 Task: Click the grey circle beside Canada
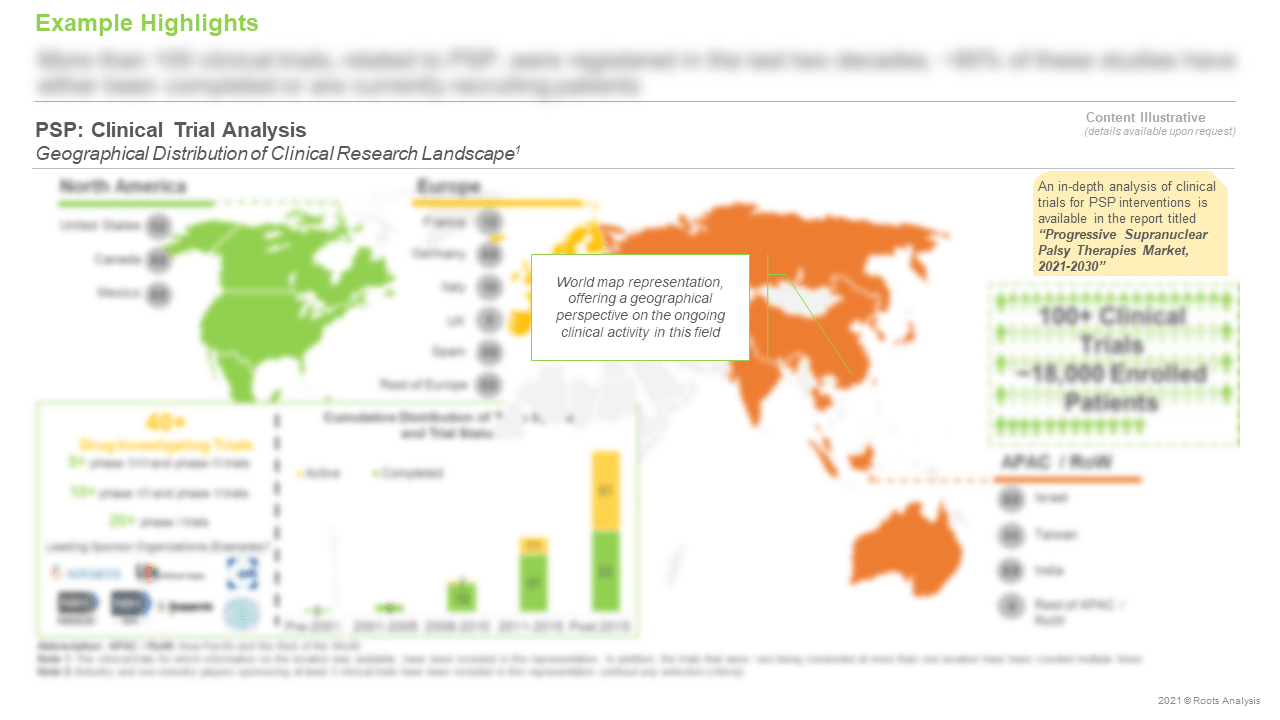(x=157, y=260)
